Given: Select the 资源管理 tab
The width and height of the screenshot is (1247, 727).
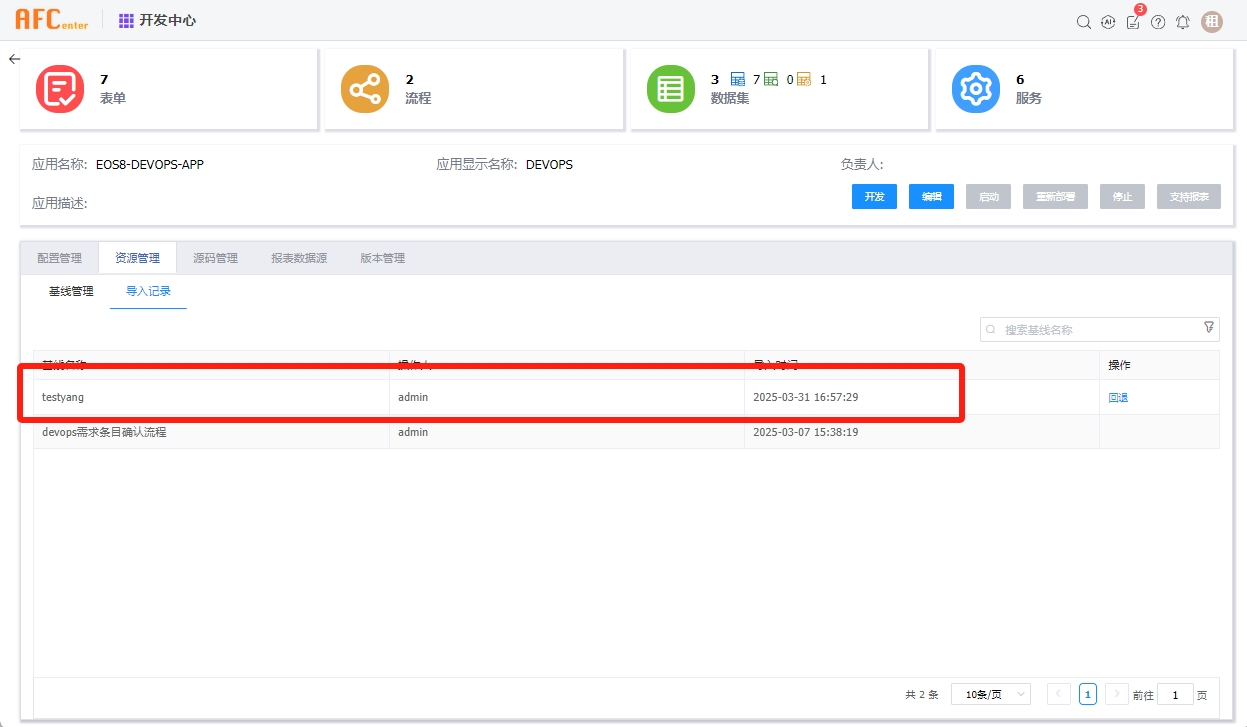Looking at the screenshot, I should [137, 258].
